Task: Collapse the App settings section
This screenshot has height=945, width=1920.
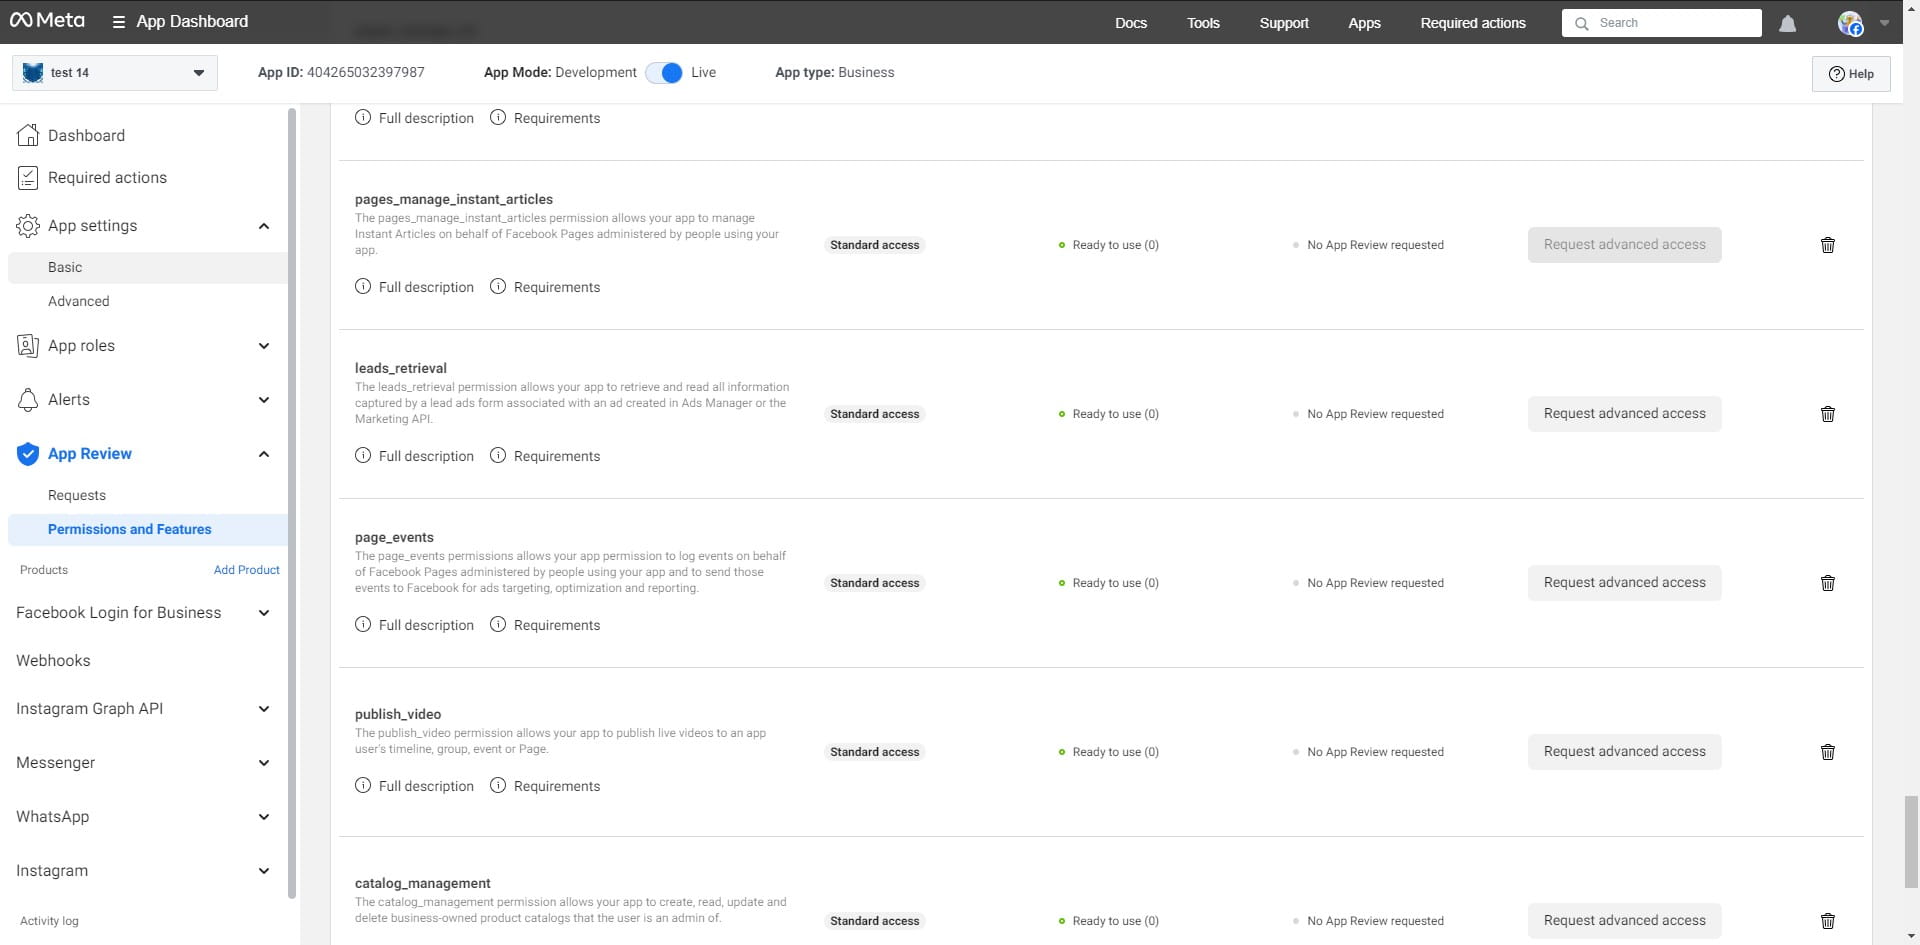Action: coord(264,226)
